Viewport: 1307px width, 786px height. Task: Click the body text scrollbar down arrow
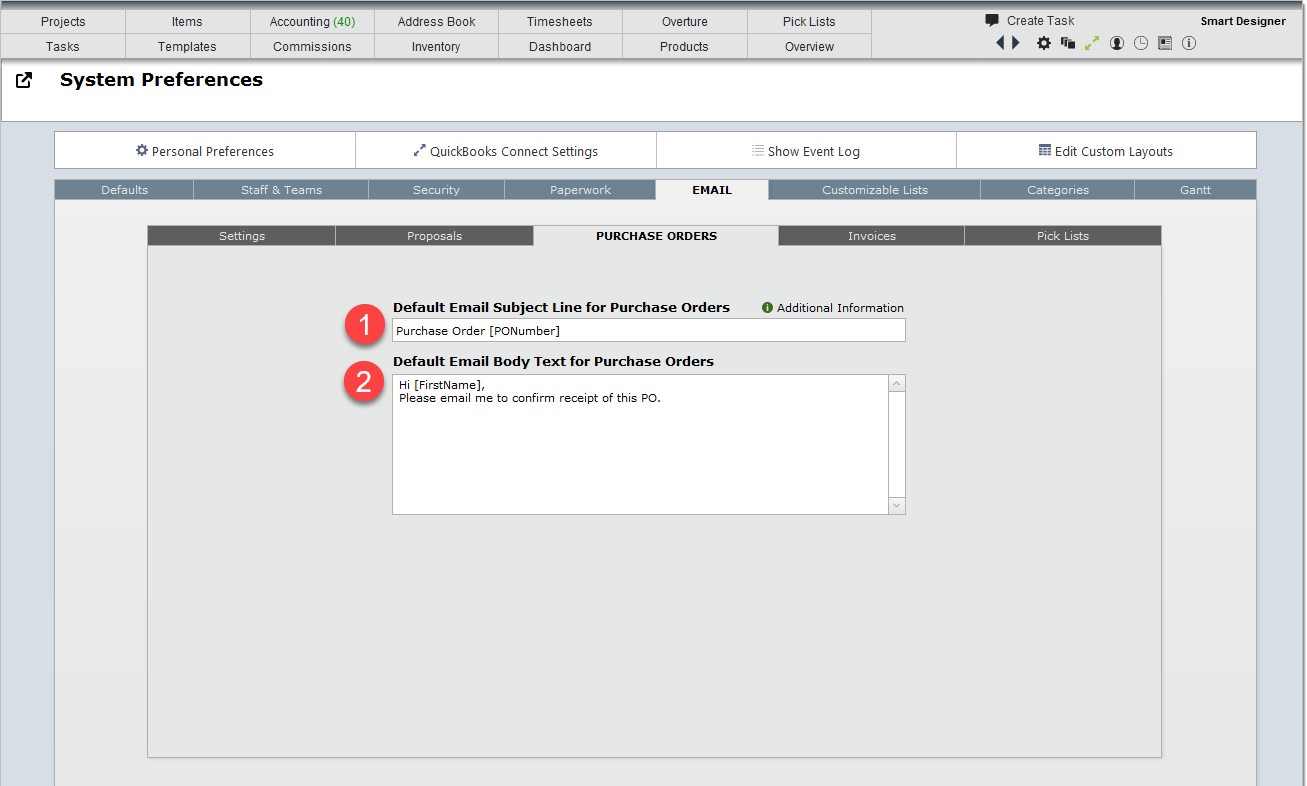(897, 506)
